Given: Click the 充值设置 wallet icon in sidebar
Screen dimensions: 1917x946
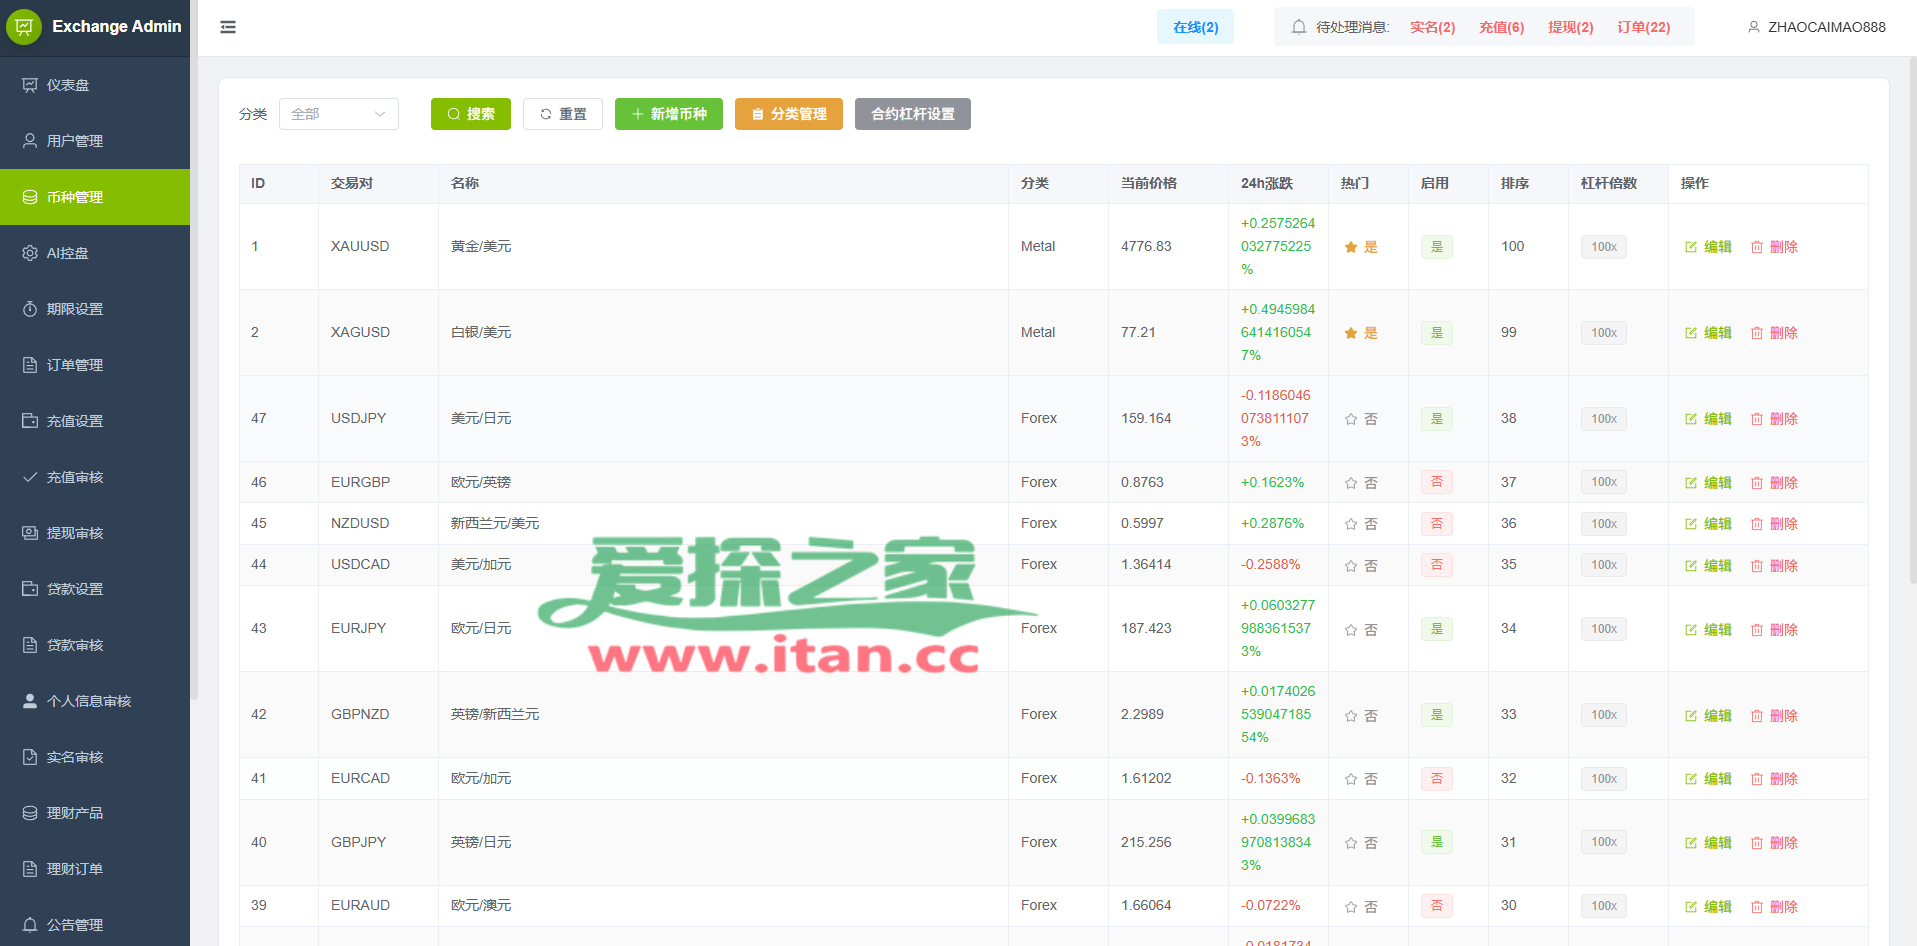Looking at the screenshot, I should point(30,421).
